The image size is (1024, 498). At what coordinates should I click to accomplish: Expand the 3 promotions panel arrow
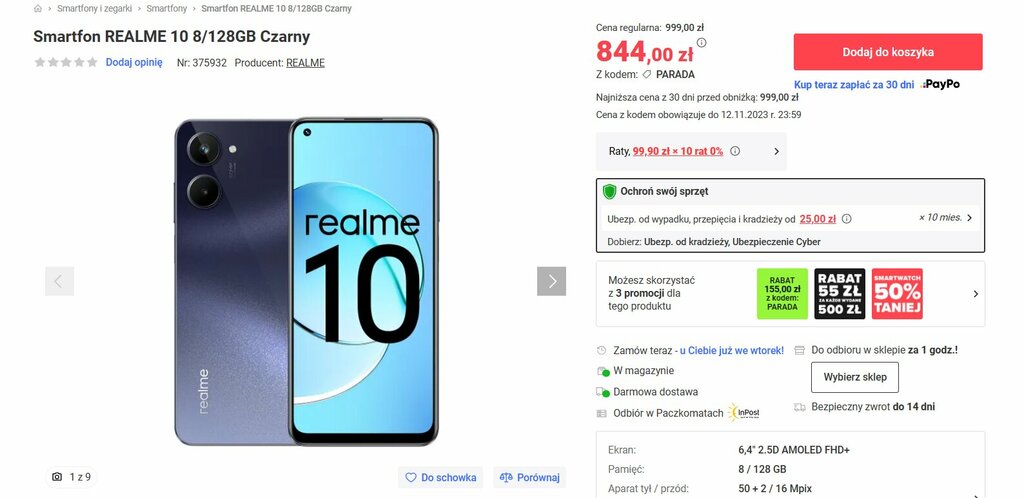click(976, 294)
